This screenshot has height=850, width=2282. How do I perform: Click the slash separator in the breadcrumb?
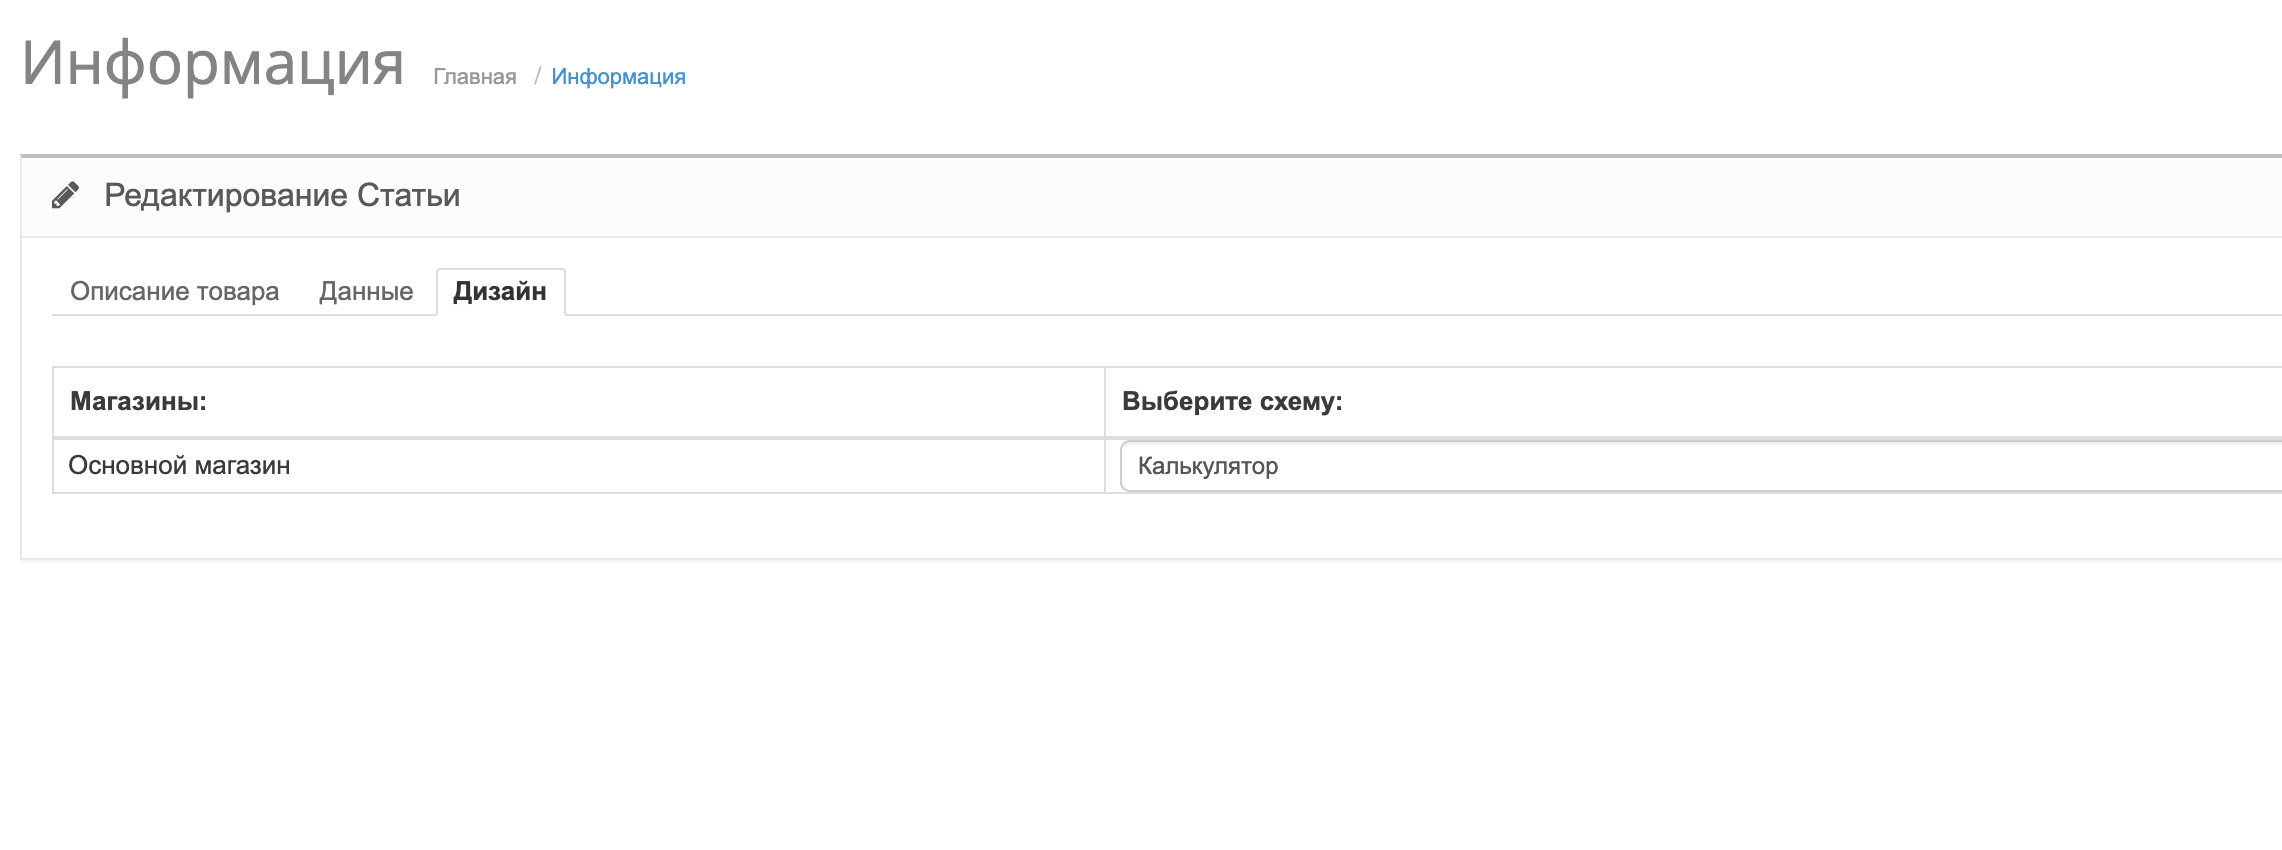tap(537, 77)
